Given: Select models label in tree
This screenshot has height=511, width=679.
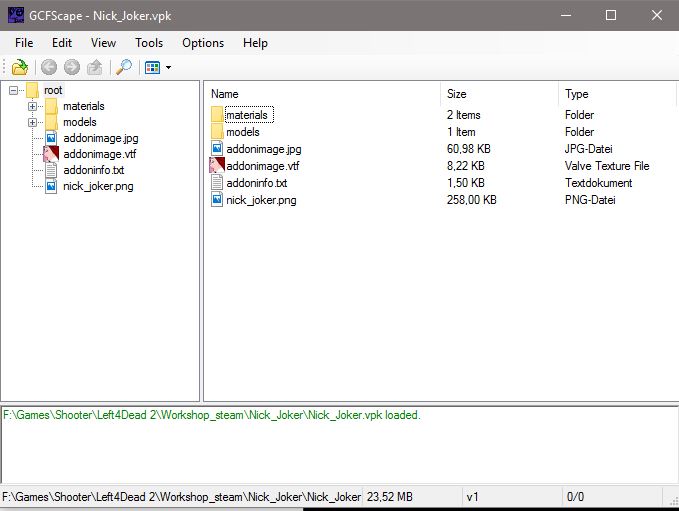Looking at the screenshot, I should (x=80, y=122).
